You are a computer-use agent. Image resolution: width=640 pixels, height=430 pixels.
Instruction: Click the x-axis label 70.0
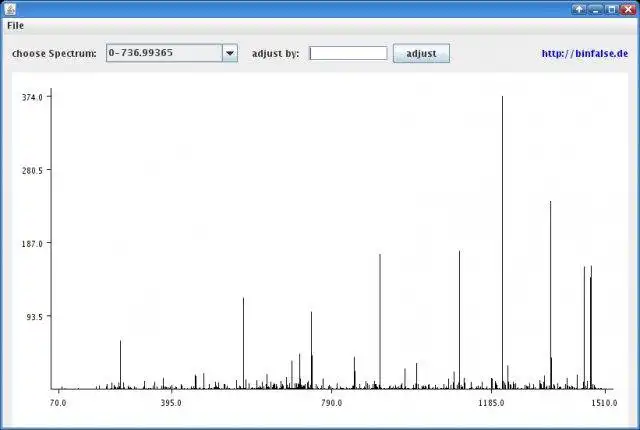point(58,403)
